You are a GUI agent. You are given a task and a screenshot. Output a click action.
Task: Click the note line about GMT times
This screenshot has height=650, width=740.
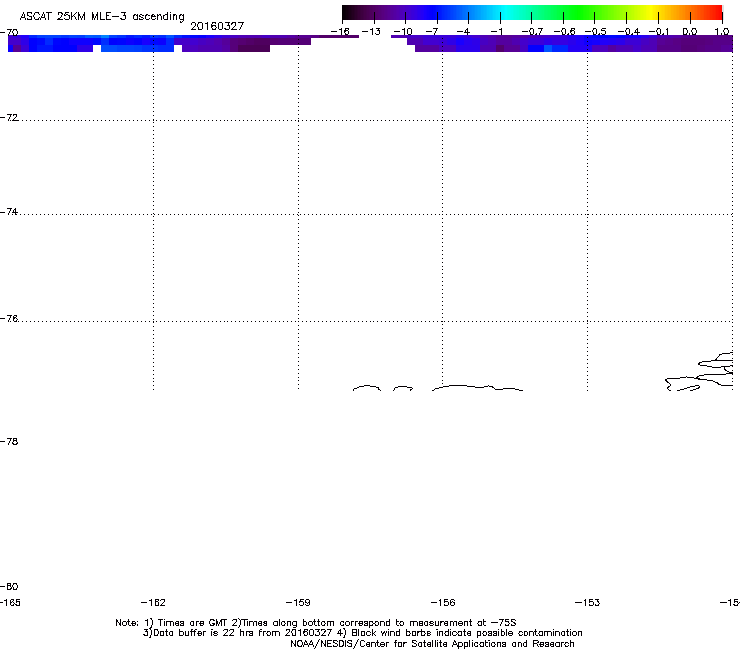316,623
